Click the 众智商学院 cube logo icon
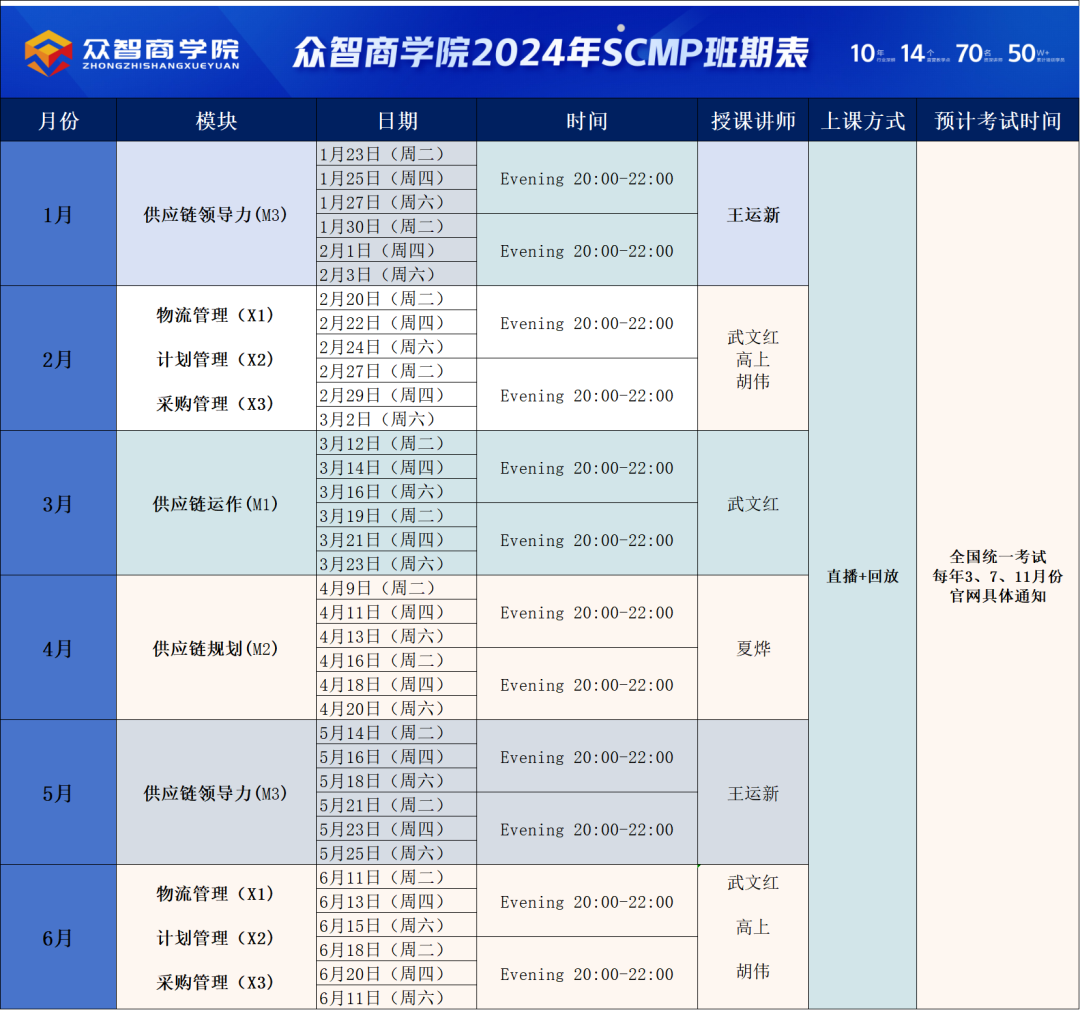Screen dimensions: 1080x1010 48,52
